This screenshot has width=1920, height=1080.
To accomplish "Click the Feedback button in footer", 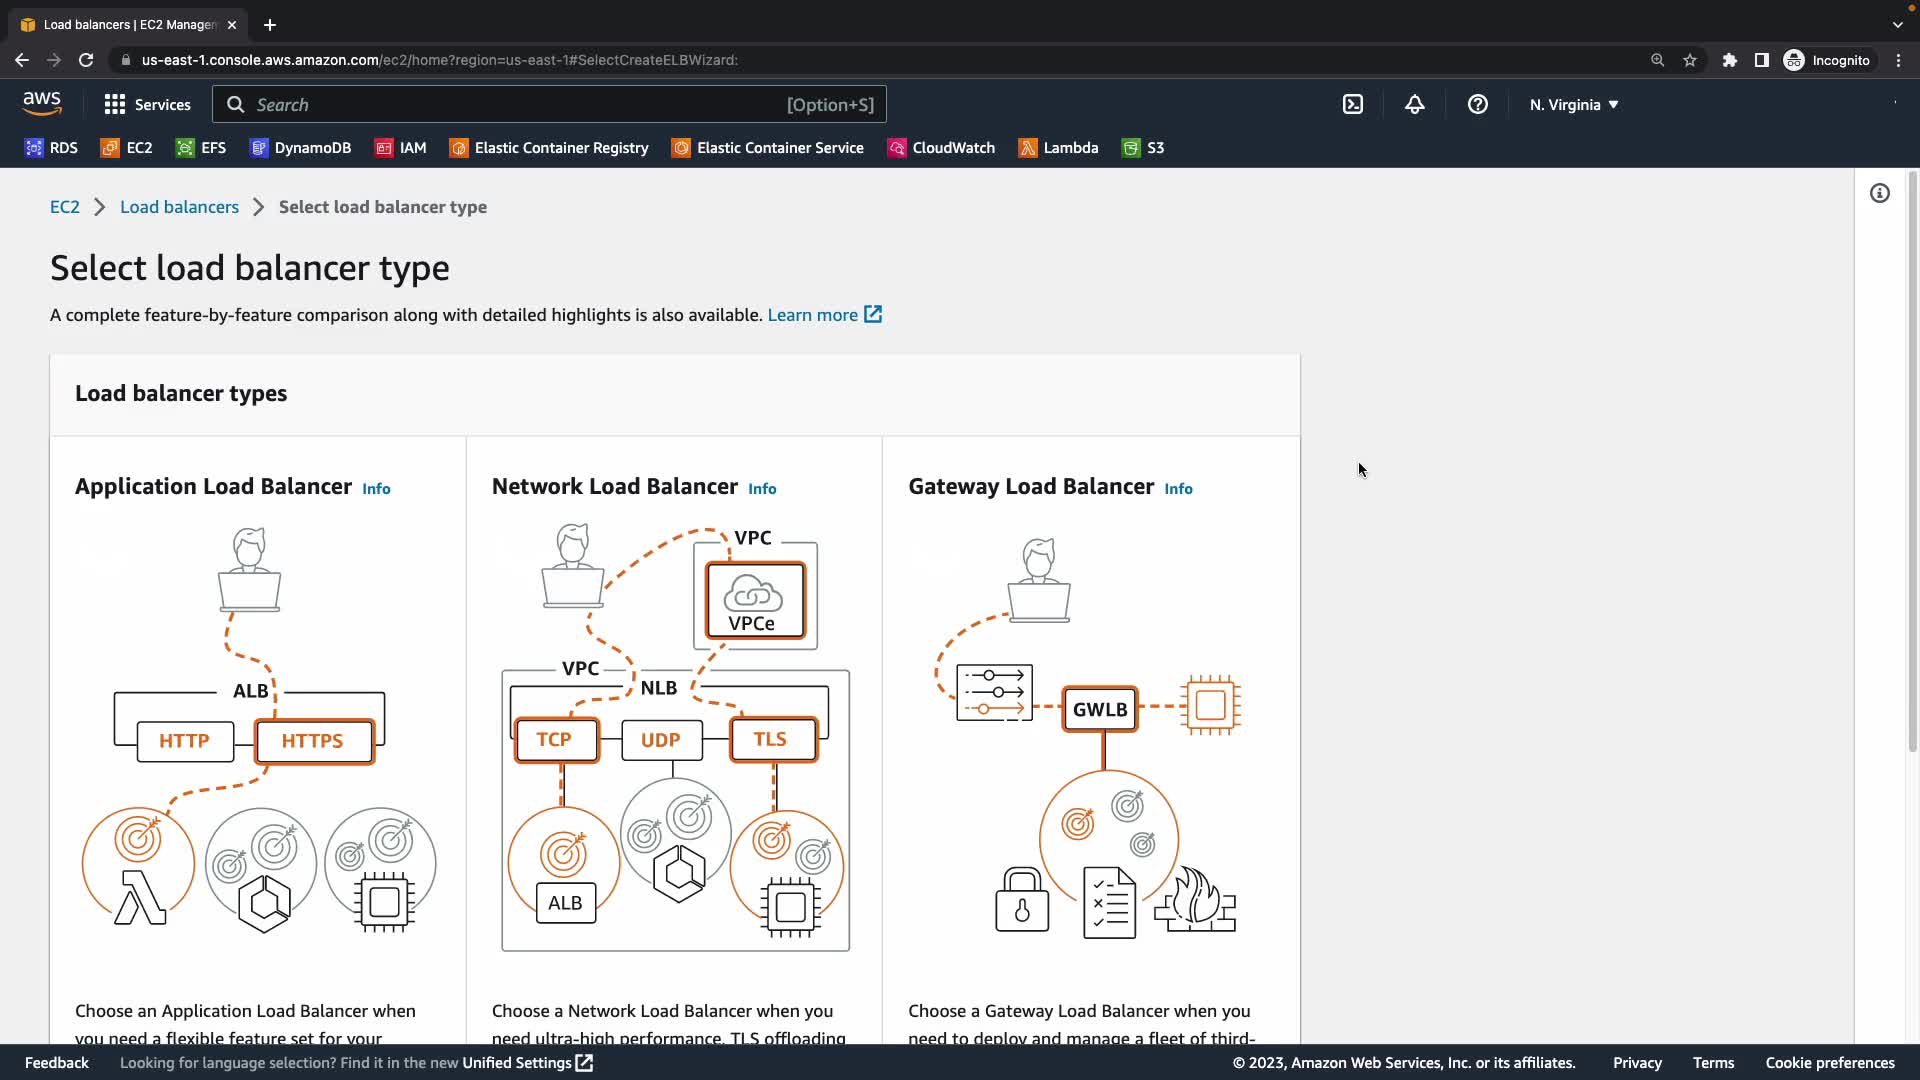I will click(57, 1063).
